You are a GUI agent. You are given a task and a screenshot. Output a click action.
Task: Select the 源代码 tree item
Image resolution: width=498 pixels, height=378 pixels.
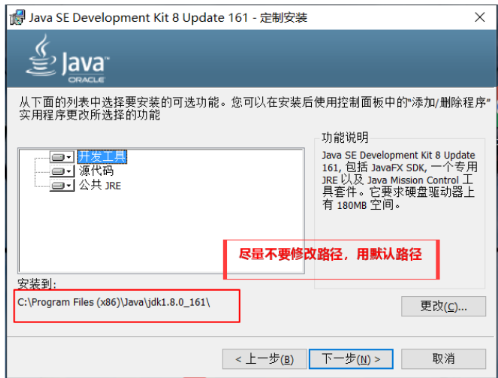click(96, 171)
